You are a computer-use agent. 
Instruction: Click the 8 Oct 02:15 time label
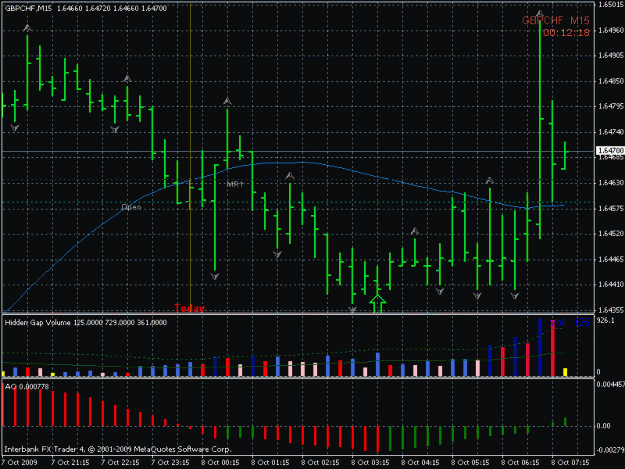[320, 462]
